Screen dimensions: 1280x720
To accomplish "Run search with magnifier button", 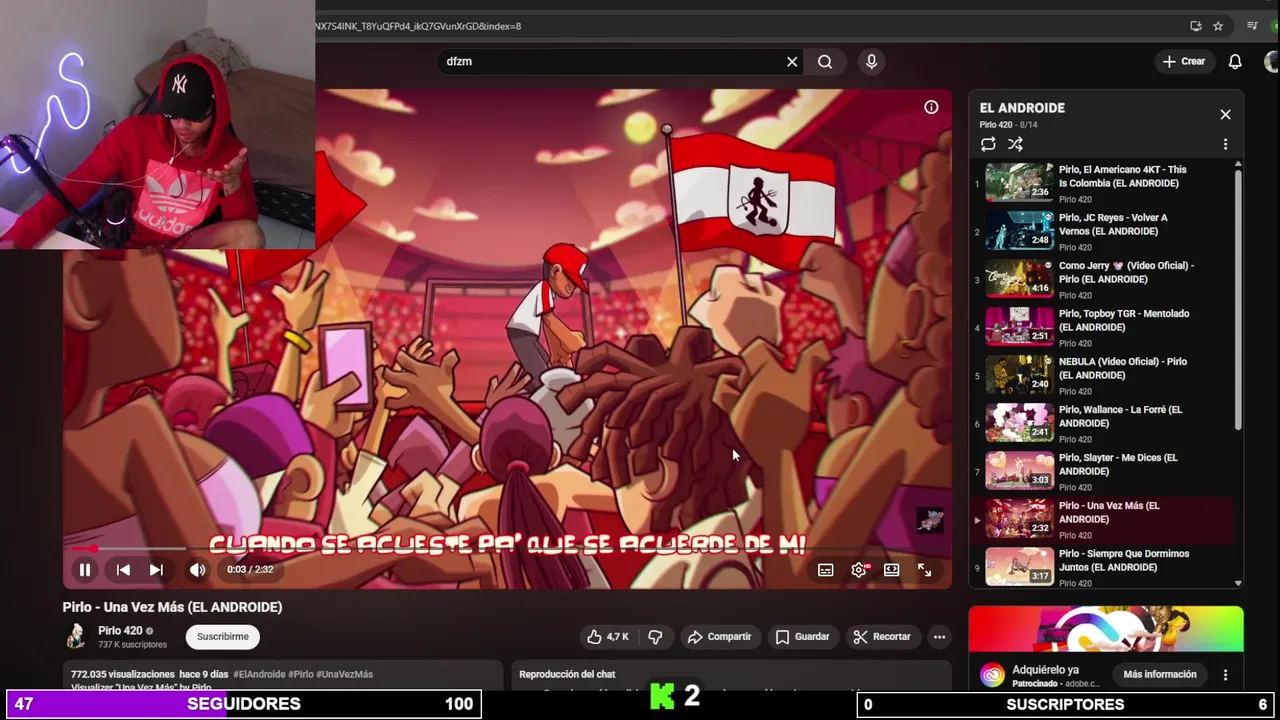I will point(825,62).
